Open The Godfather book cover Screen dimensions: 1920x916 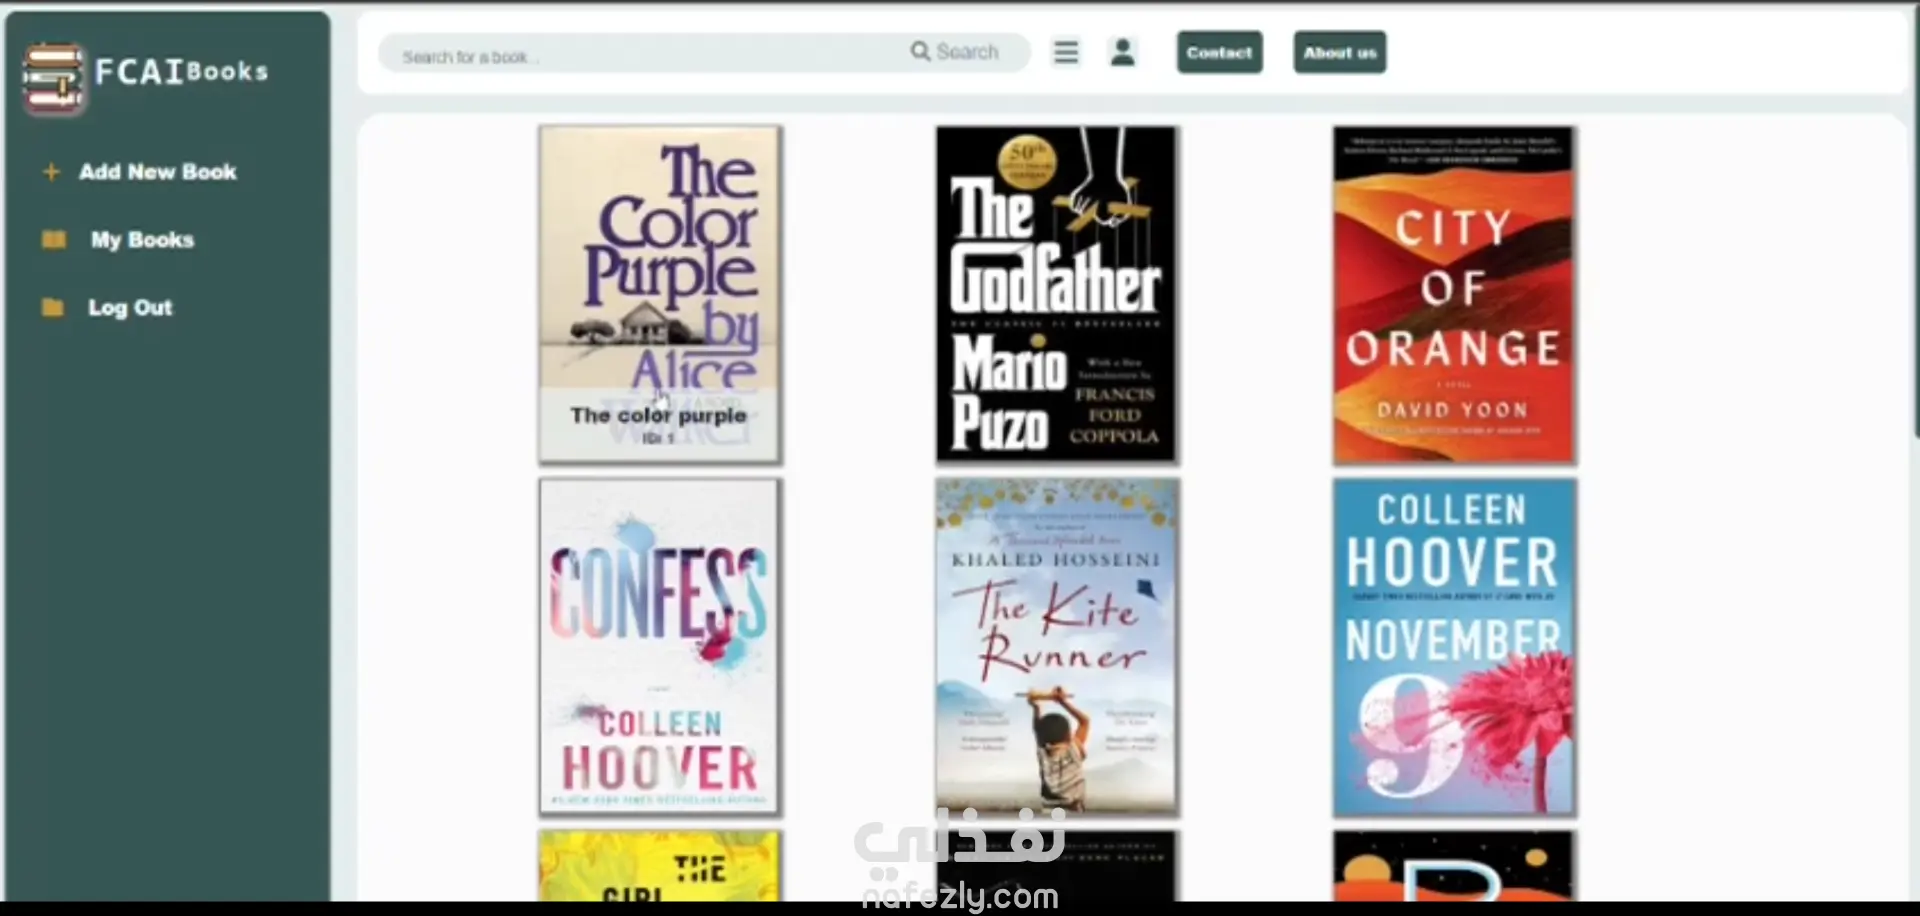point(1056,295)
